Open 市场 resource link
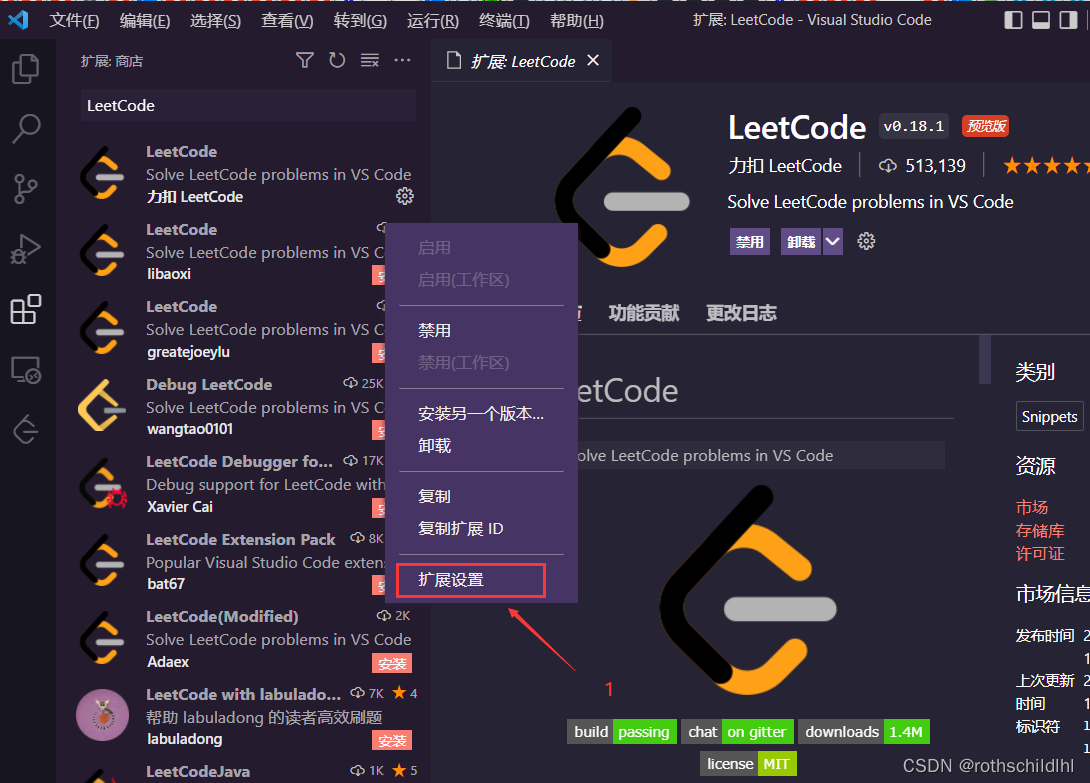 (x=1032, y=507)
